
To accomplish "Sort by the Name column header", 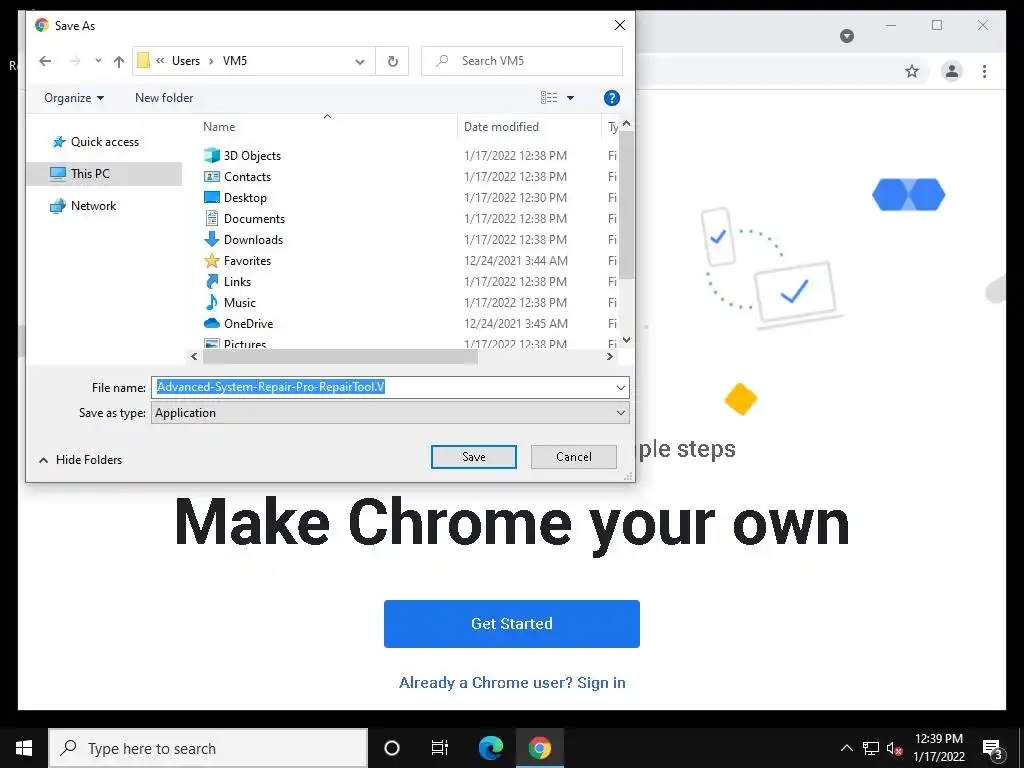I will 219,127.
